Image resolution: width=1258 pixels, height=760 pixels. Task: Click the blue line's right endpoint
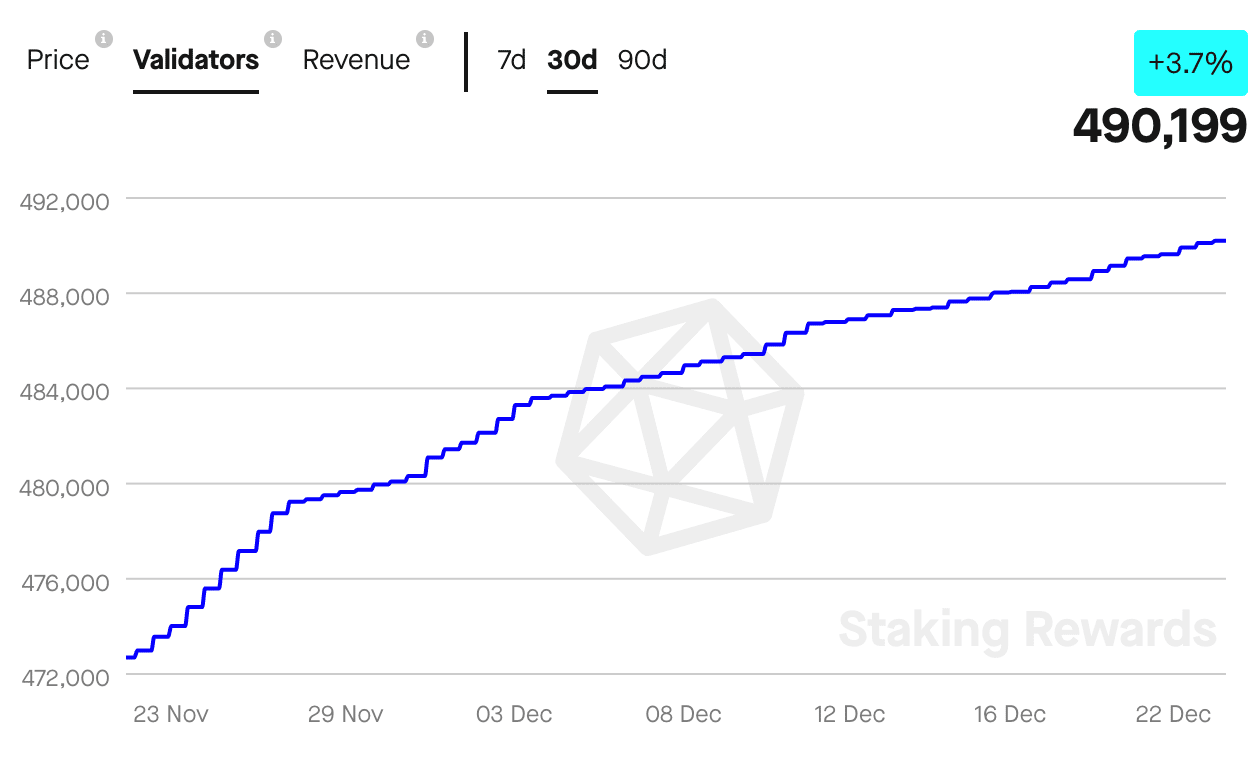click(x=1224, y=241)
